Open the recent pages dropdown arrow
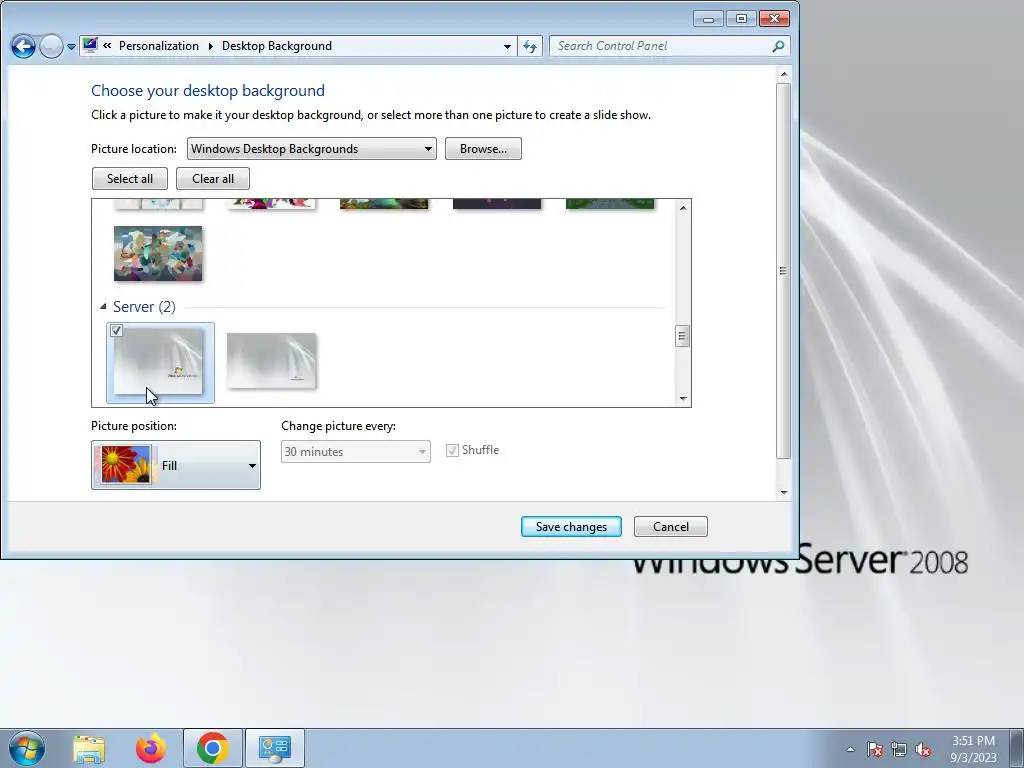This screenshot has width=1024, height=768. point(71,47)
